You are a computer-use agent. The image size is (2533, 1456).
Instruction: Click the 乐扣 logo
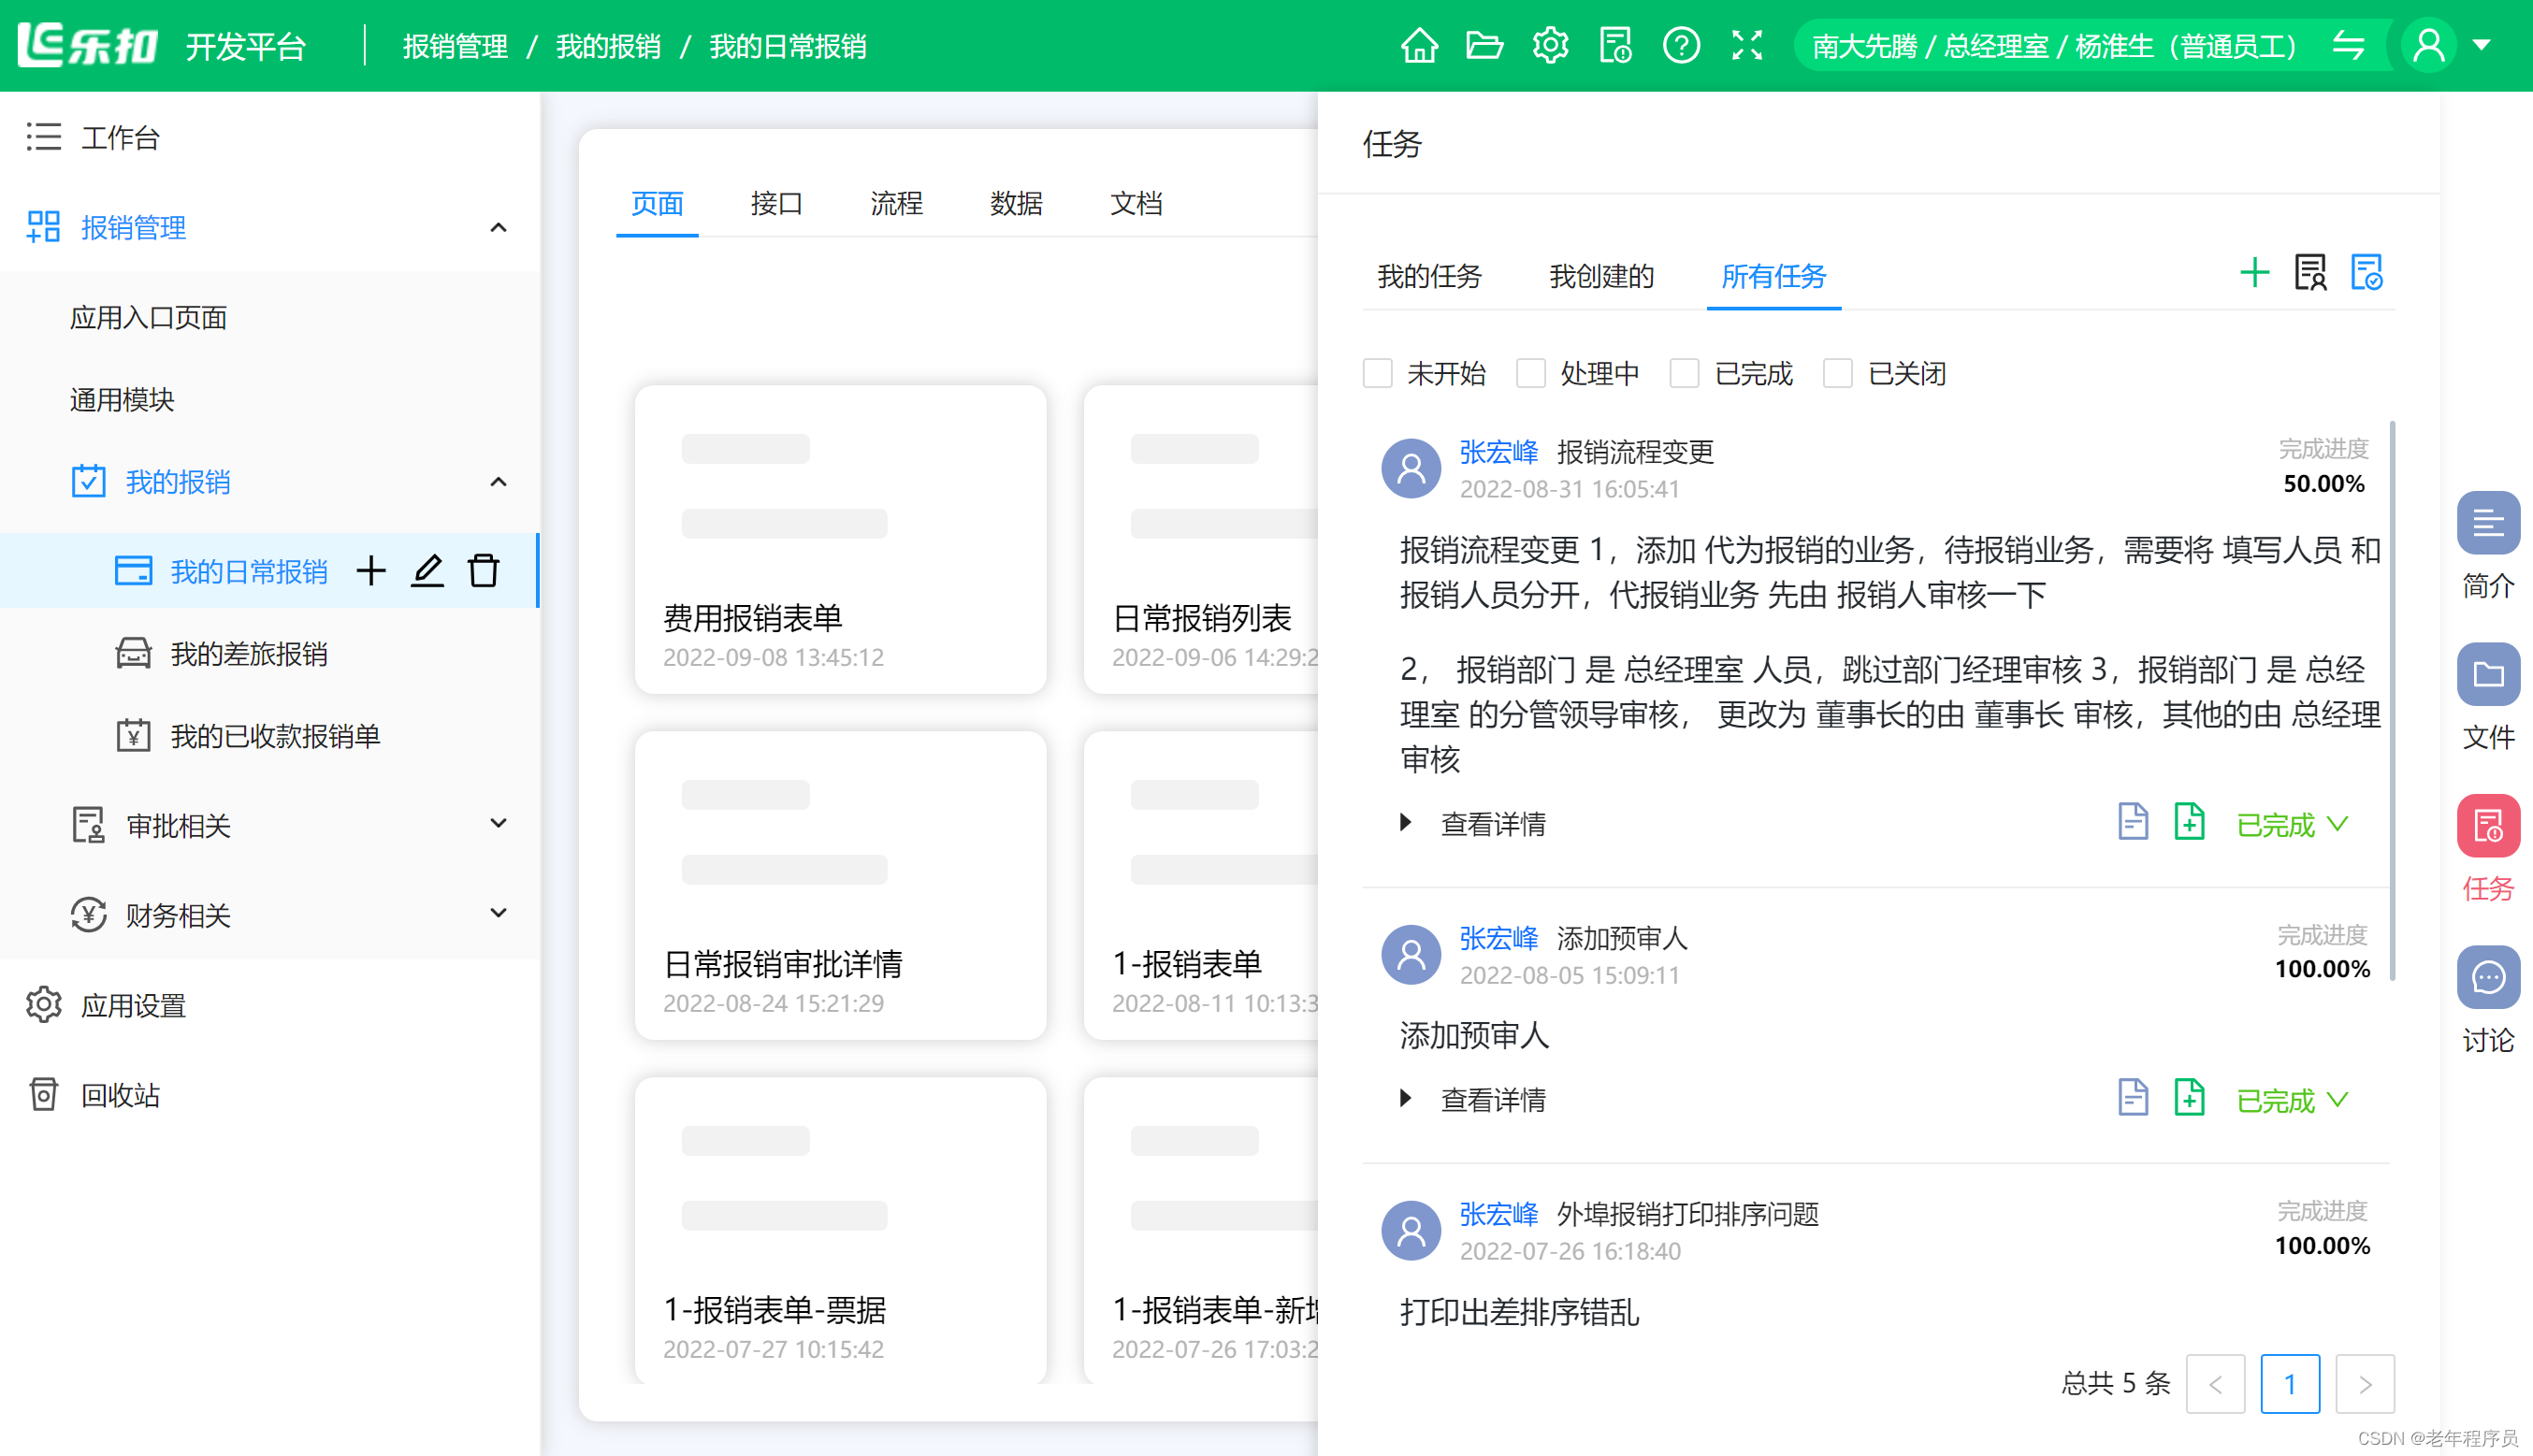coord(88,45)
